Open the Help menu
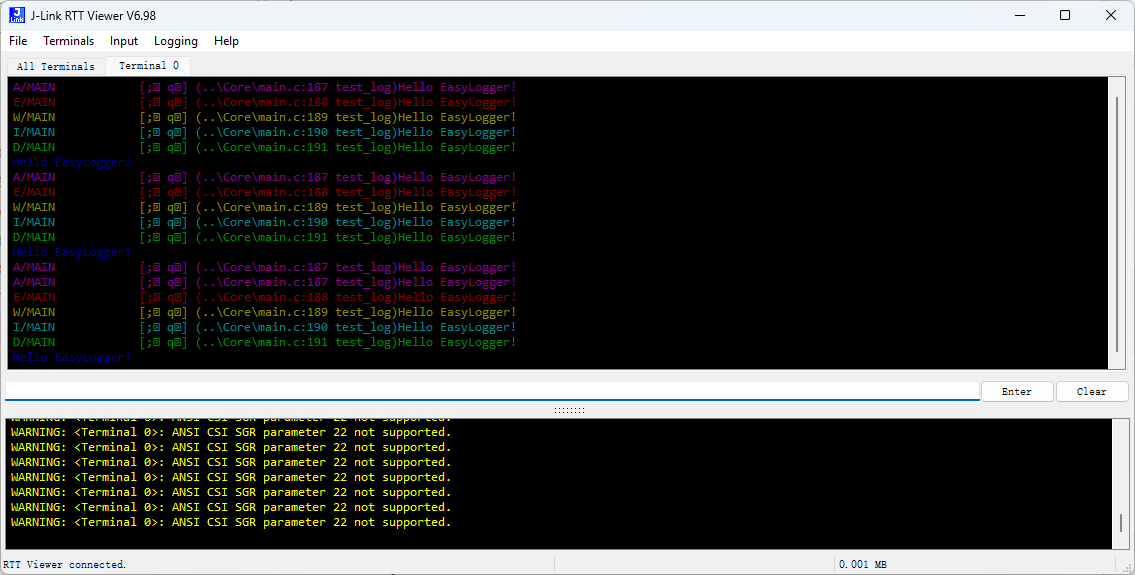The width and height of the screenshot is (1135, 575). (226, 41)
